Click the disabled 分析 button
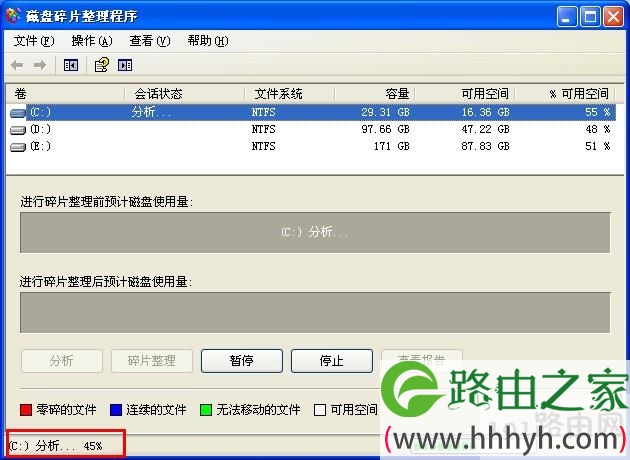630x460 pixels. pos(61,360)
